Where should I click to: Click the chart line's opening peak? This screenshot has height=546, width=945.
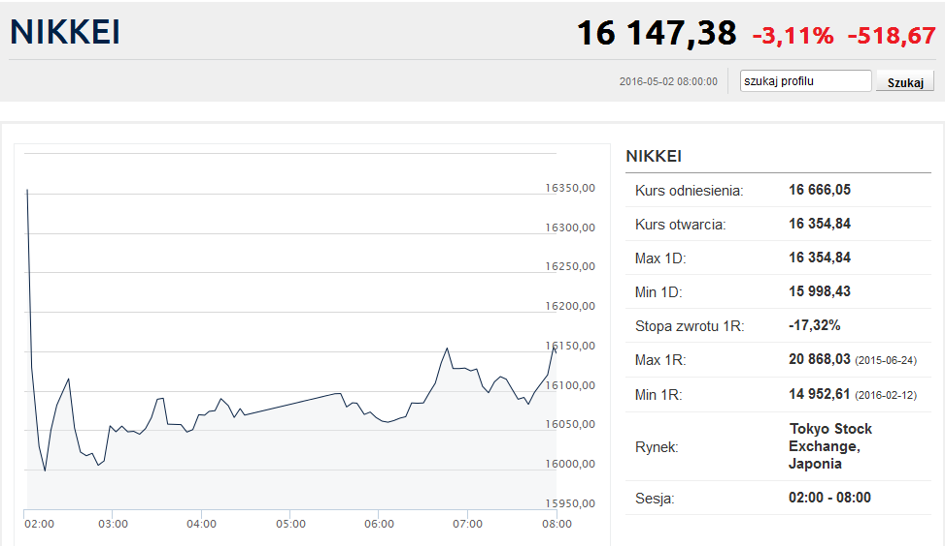27,190
